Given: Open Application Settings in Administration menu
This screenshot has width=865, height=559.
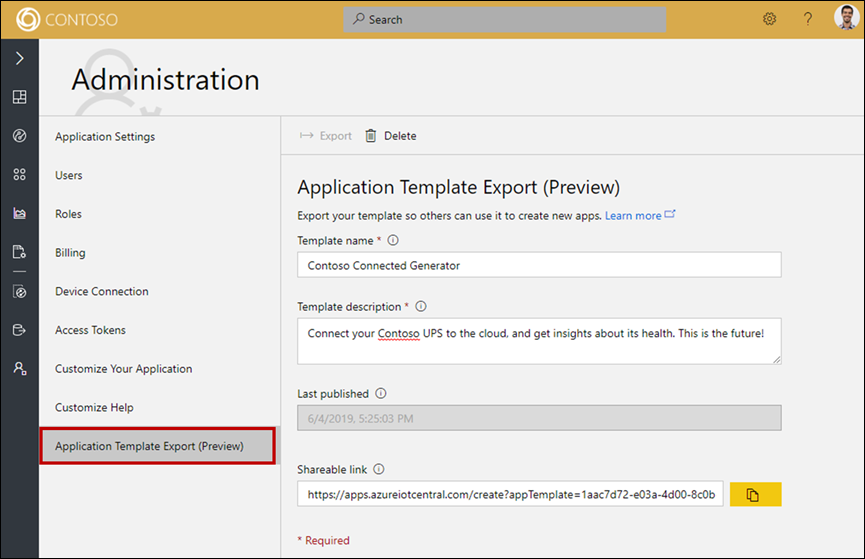Looking at the screenshot, I should [x=105, y=137].
